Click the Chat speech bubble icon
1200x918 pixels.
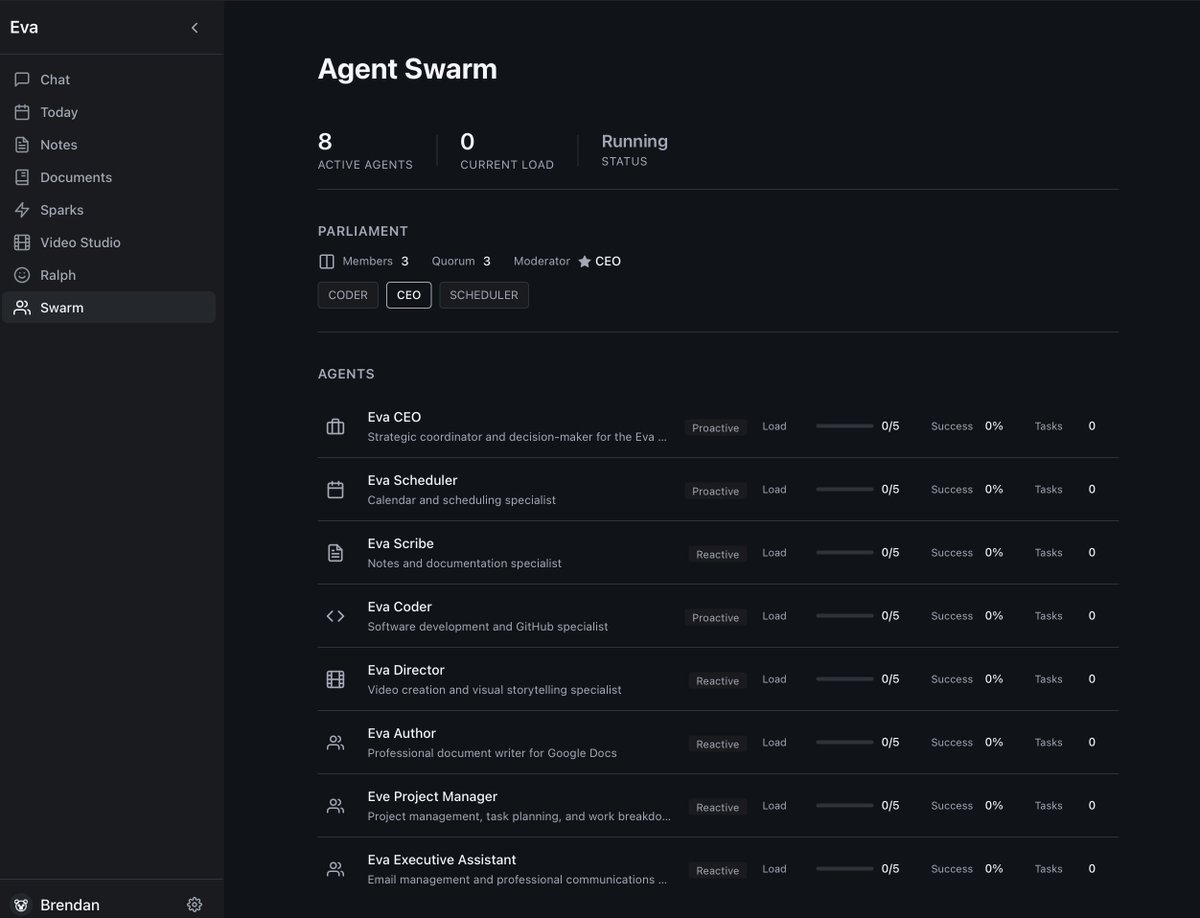click(22, 79)
